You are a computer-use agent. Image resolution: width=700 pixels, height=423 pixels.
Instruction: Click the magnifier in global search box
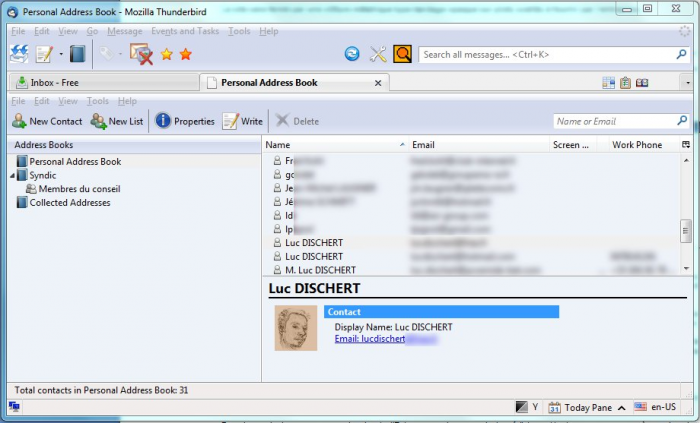point(681,54)
